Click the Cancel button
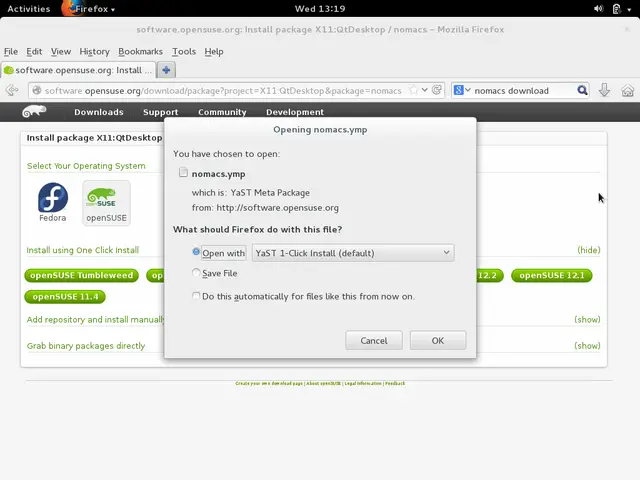 coord(374,340)
